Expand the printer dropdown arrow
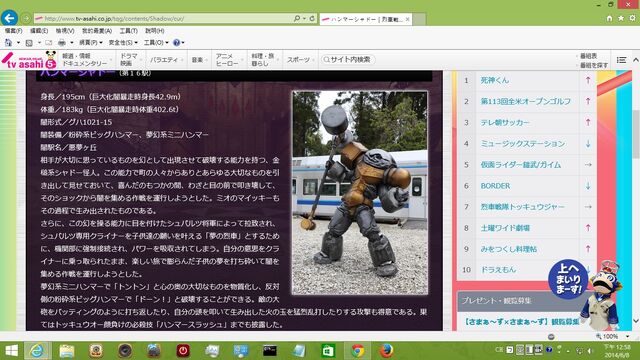Image resolution: width=640 pixels, height=360 pixels. coord(71,42)
